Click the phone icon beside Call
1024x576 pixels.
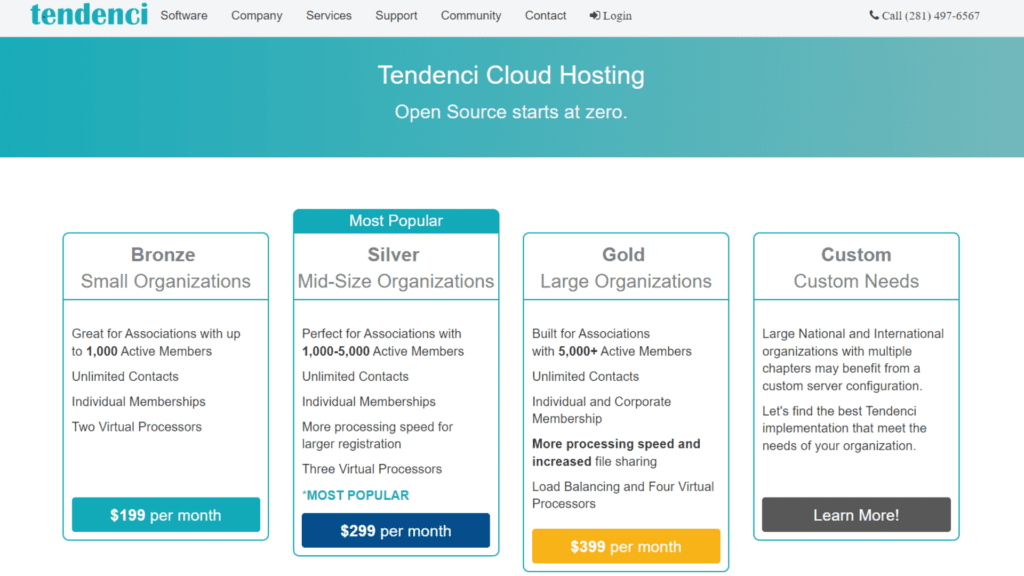click(874, 15)
